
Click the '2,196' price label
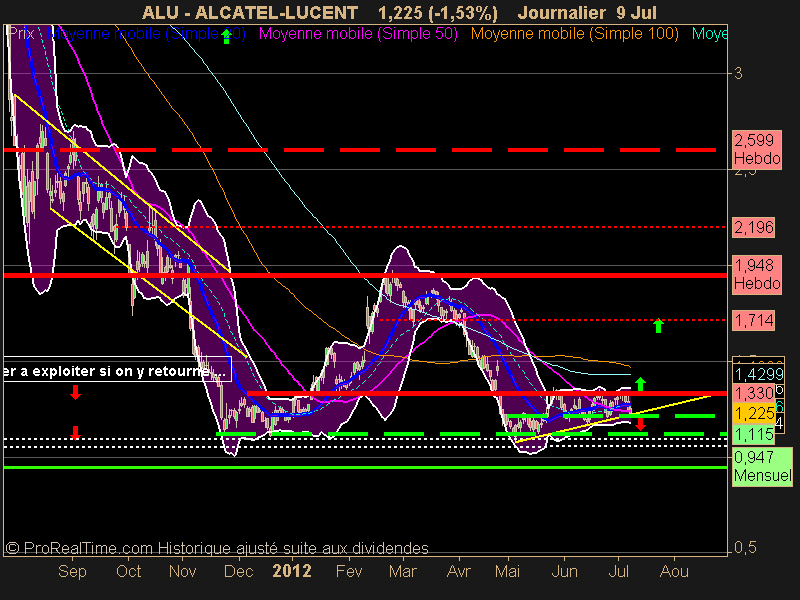coord(754,227)
